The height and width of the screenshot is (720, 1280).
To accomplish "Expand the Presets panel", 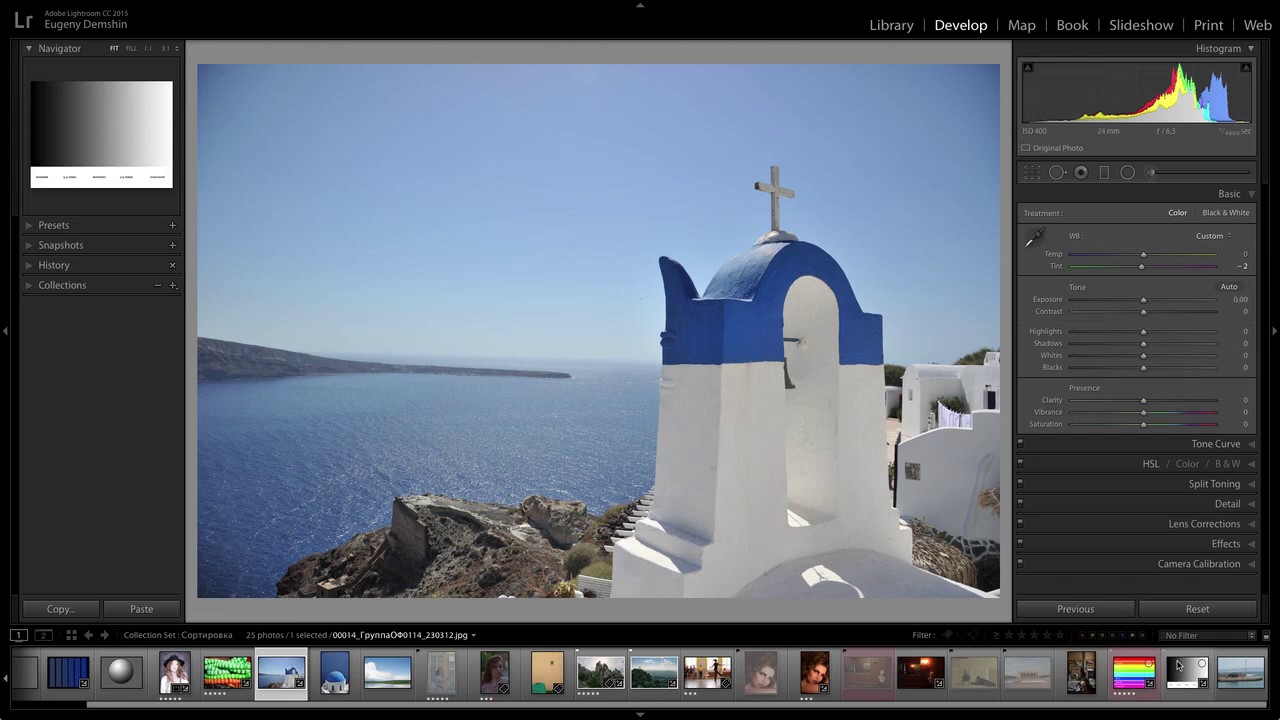I will pyautogui.click(x=28, y=225).
